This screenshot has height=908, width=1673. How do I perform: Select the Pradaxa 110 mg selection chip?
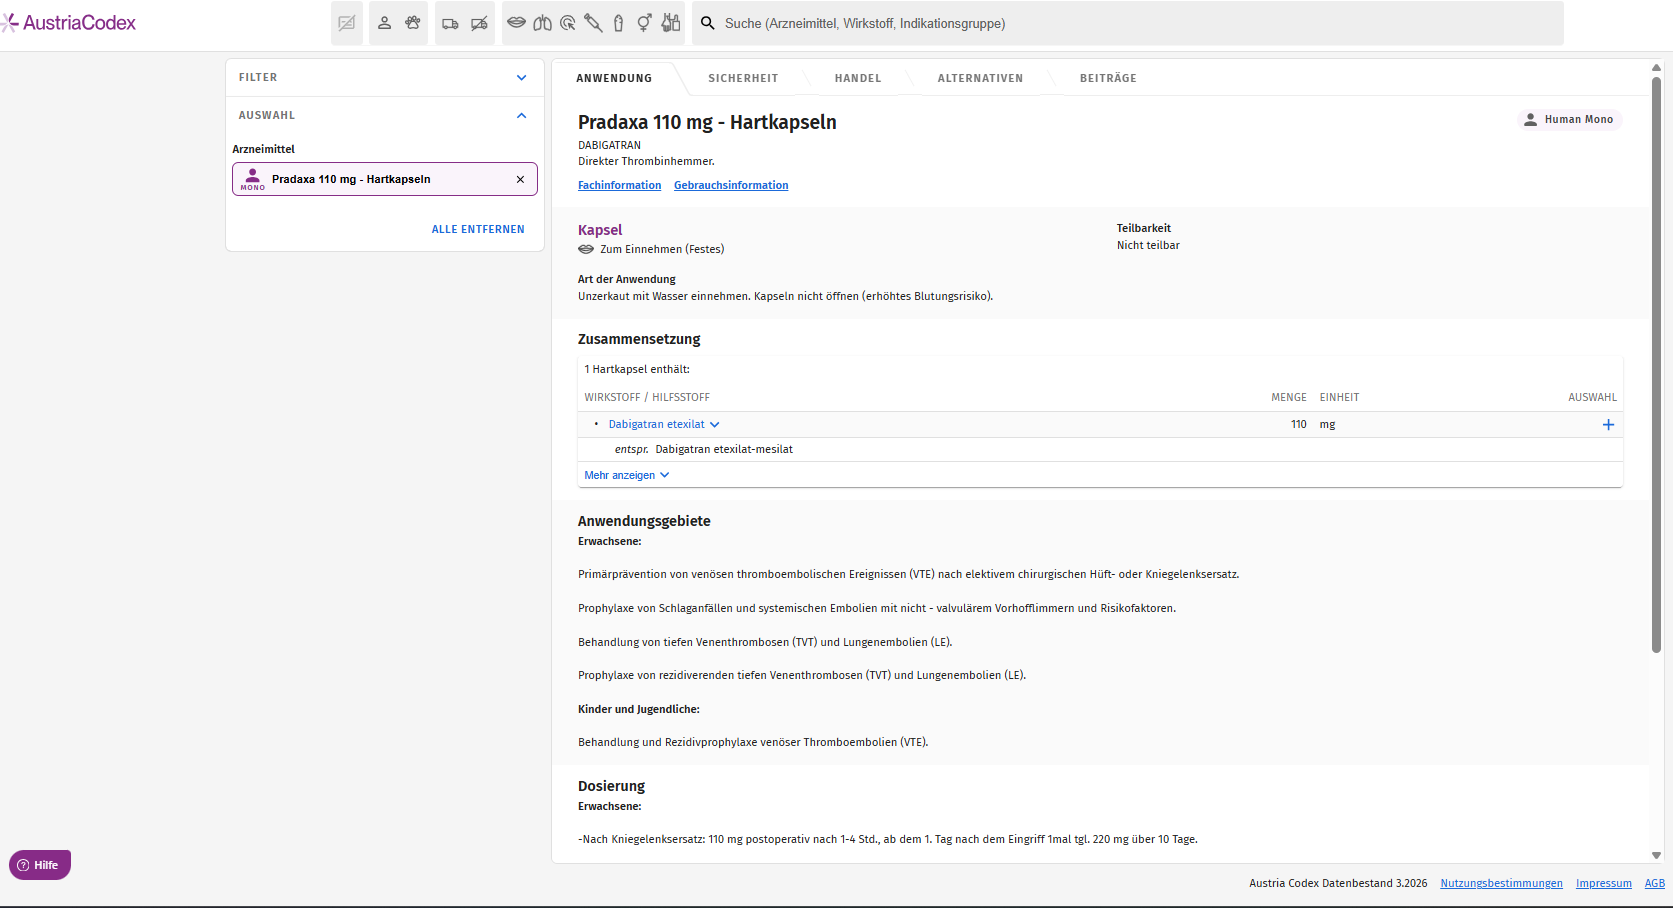[x=385, y=179]
